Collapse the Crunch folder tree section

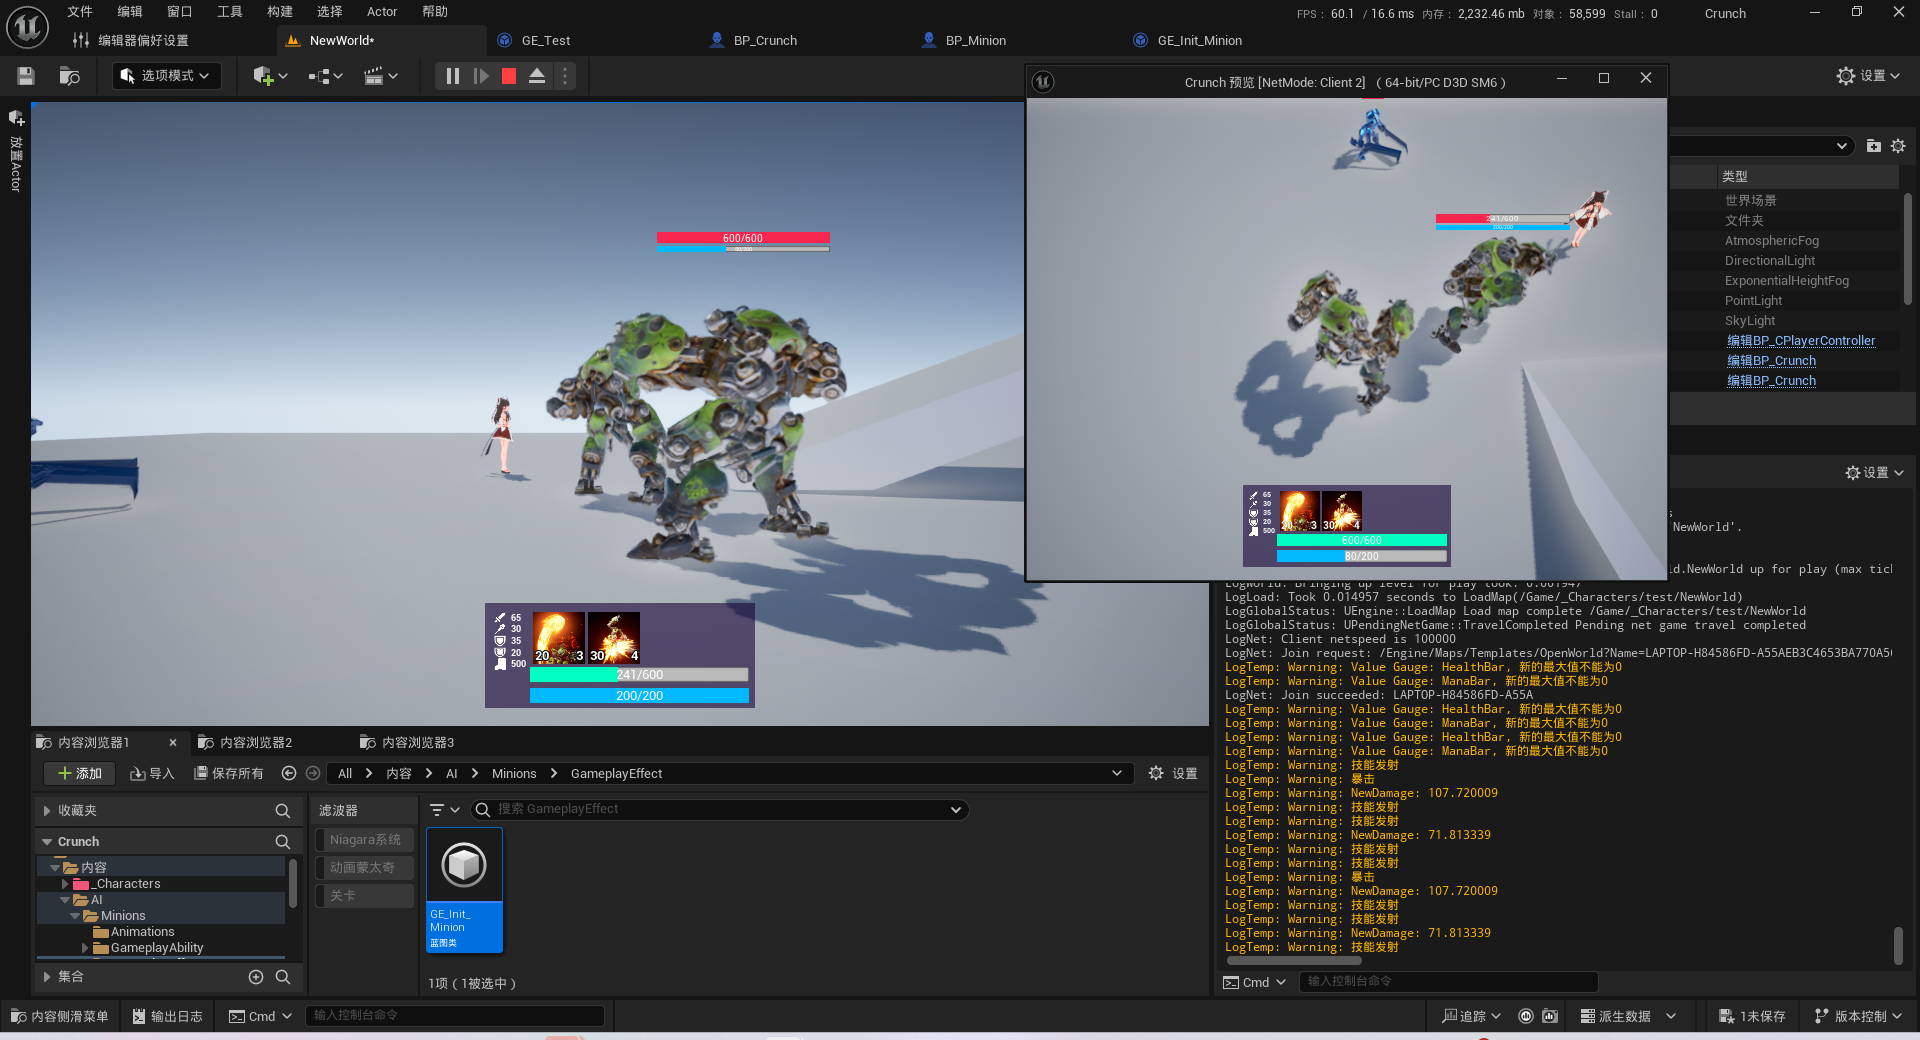[x=47, y=842]
